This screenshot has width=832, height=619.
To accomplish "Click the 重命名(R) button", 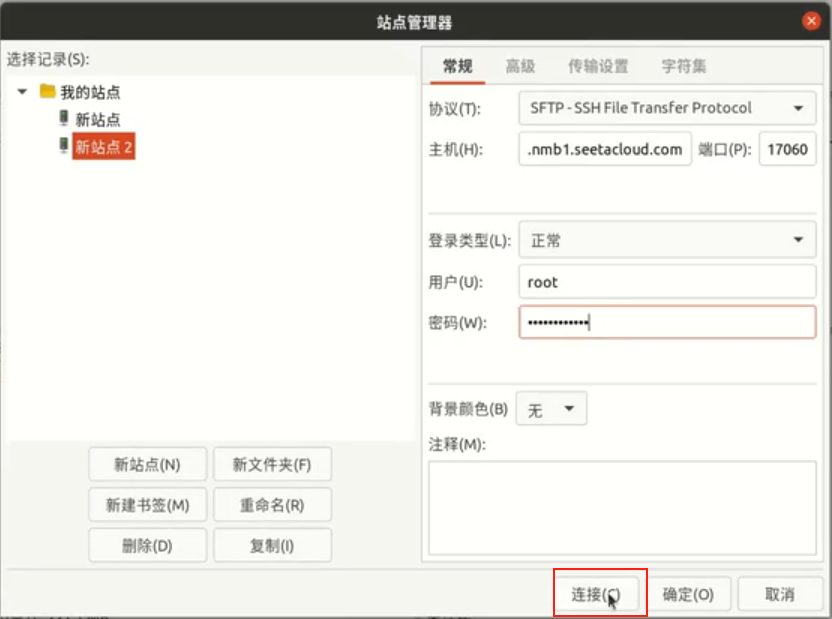I will 272,505.
